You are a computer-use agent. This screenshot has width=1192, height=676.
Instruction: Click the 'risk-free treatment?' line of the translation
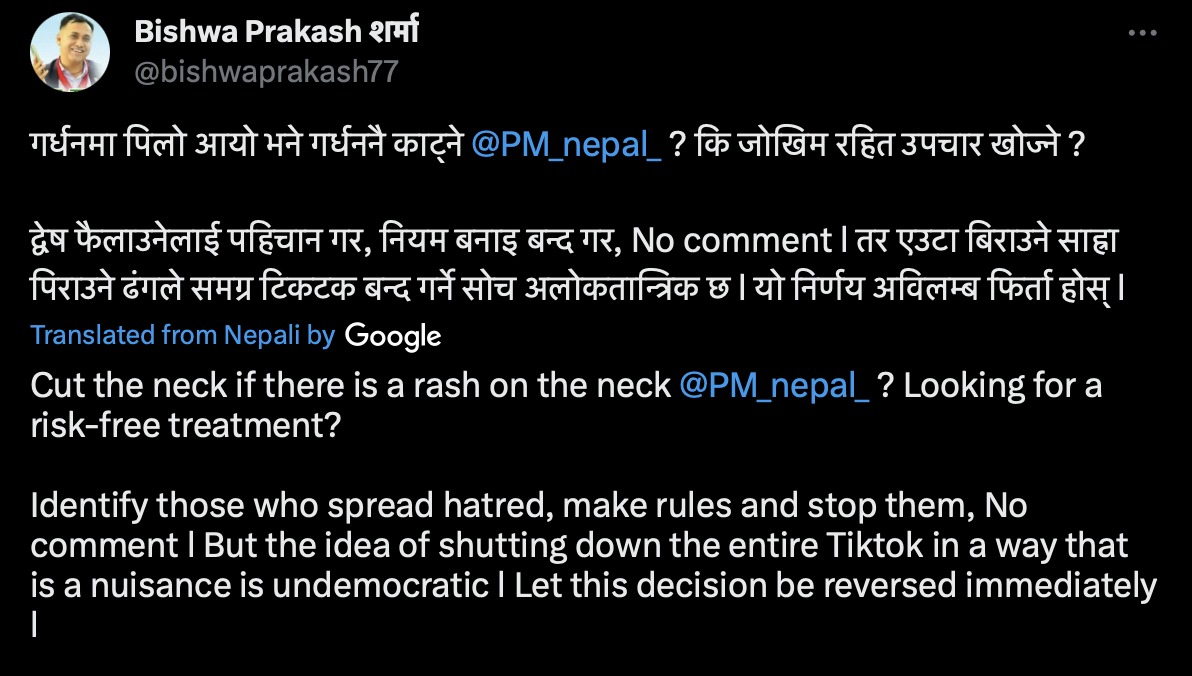(186, 425)
